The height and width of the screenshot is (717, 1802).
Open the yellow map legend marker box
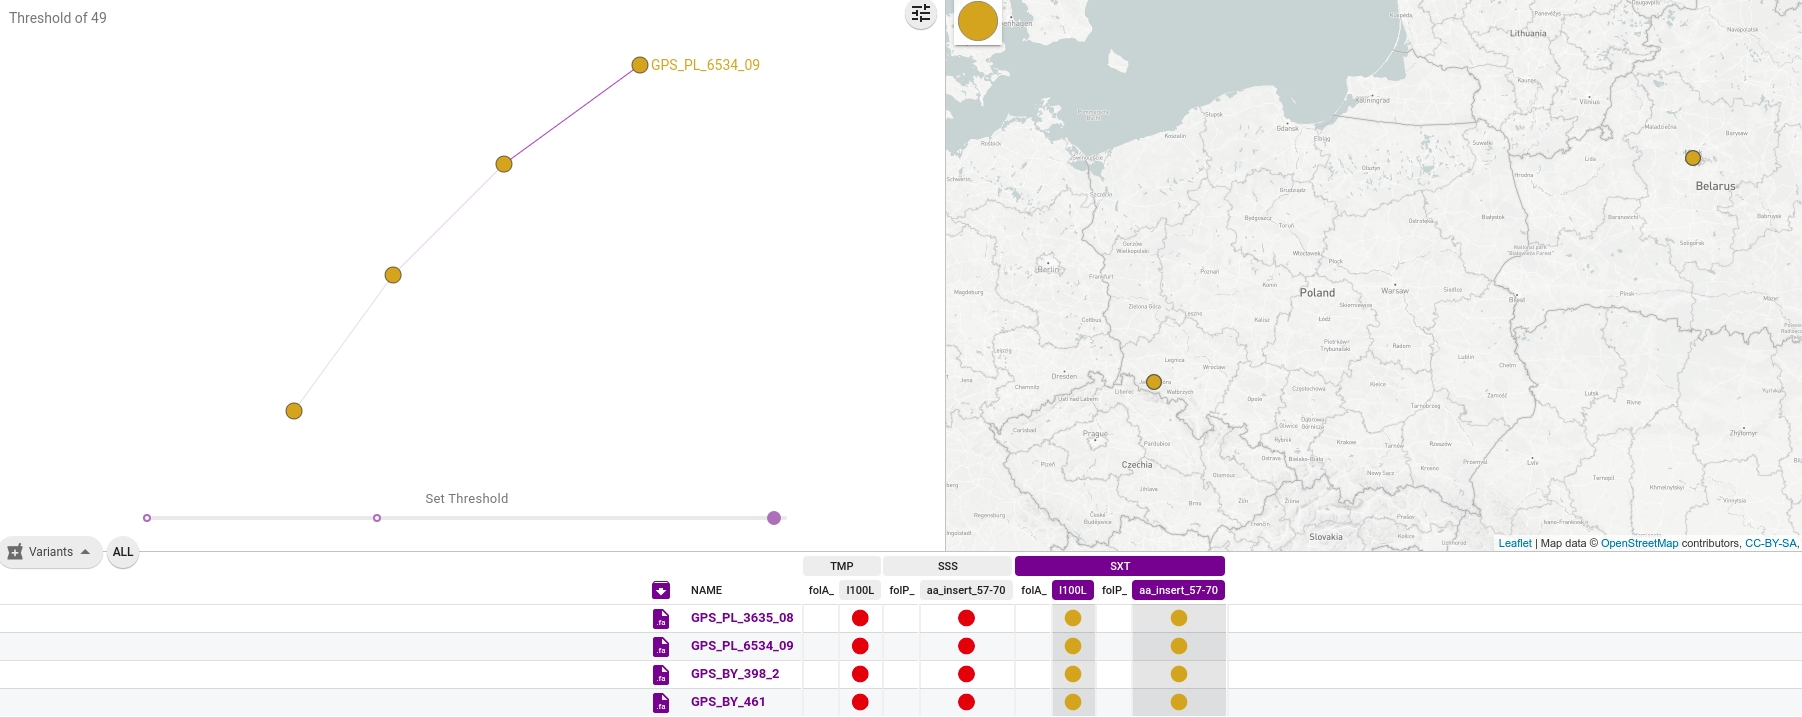977,21
